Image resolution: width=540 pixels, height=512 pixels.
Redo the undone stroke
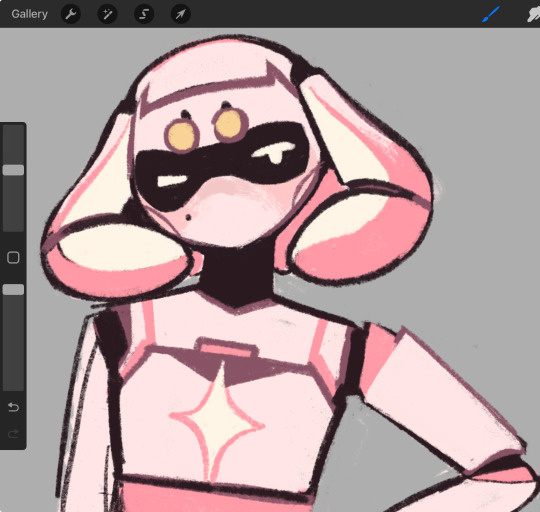click(13, 434)
